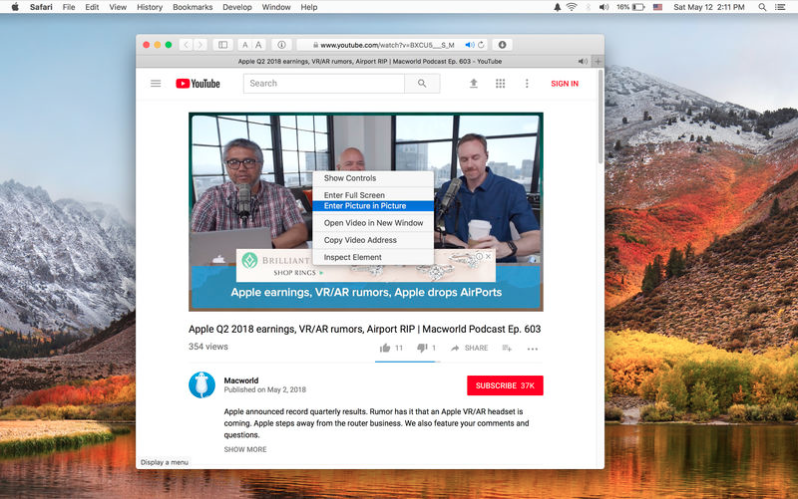798x499 pixels.
Task: Open Notification bell in menu bar
Action: (x=557, y=7)
